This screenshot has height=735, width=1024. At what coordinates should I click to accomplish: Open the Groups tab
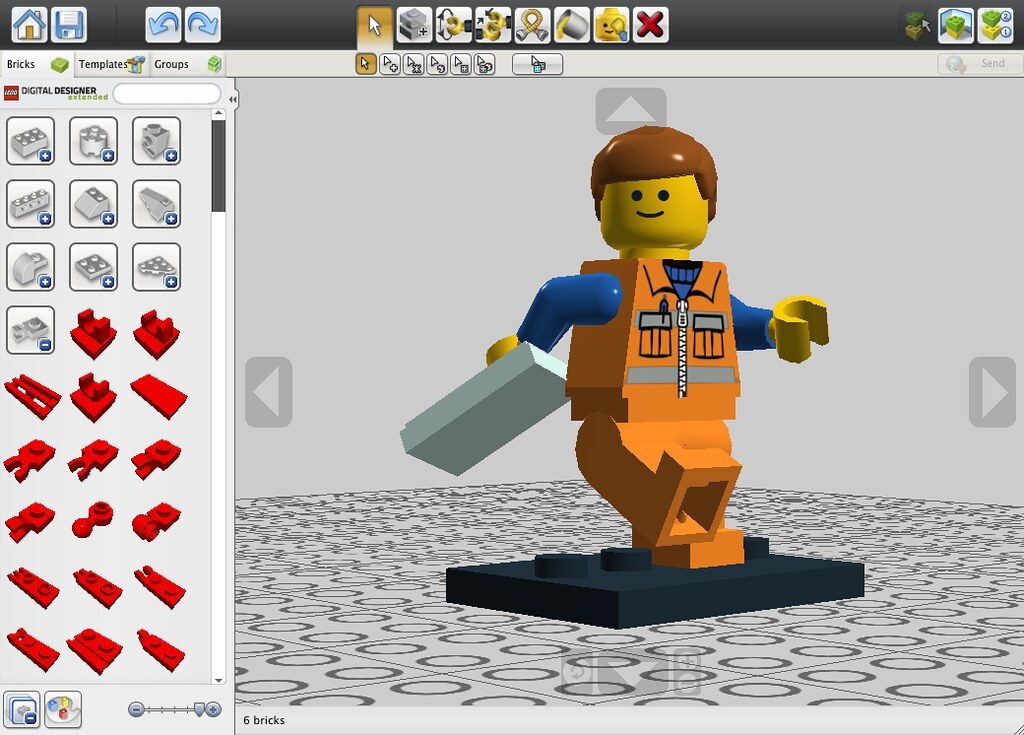tap(187, 64)
